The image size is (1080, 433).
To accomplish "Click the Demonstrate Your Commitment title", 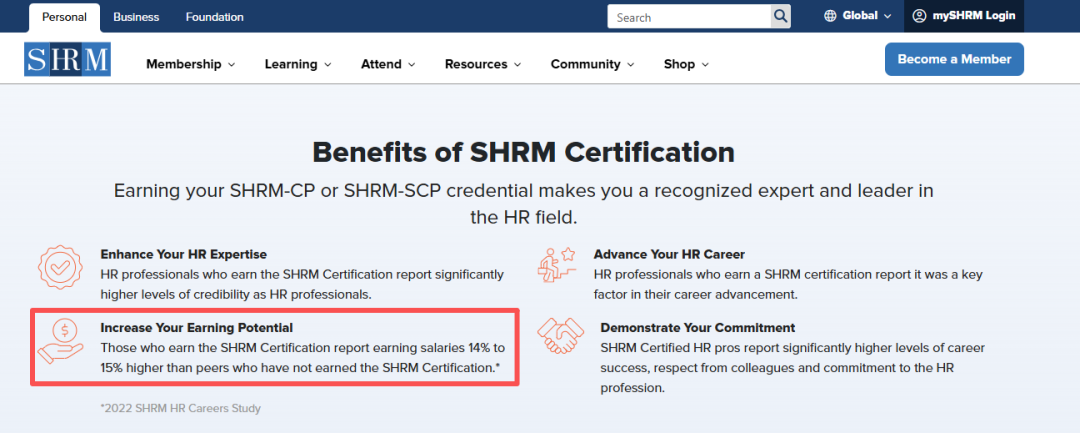I will [698, 328].
